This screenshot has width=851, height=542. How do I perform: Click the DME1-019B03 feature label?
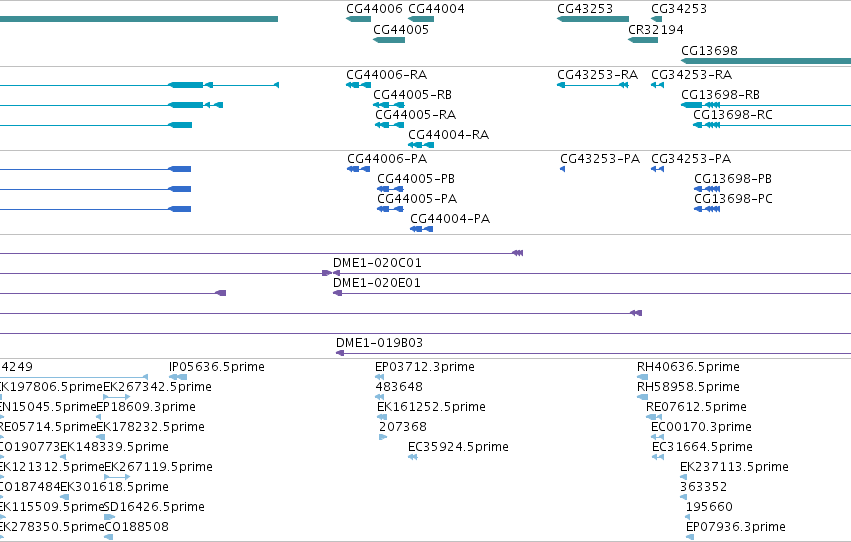pyautogui.click(x=379, y=343)
